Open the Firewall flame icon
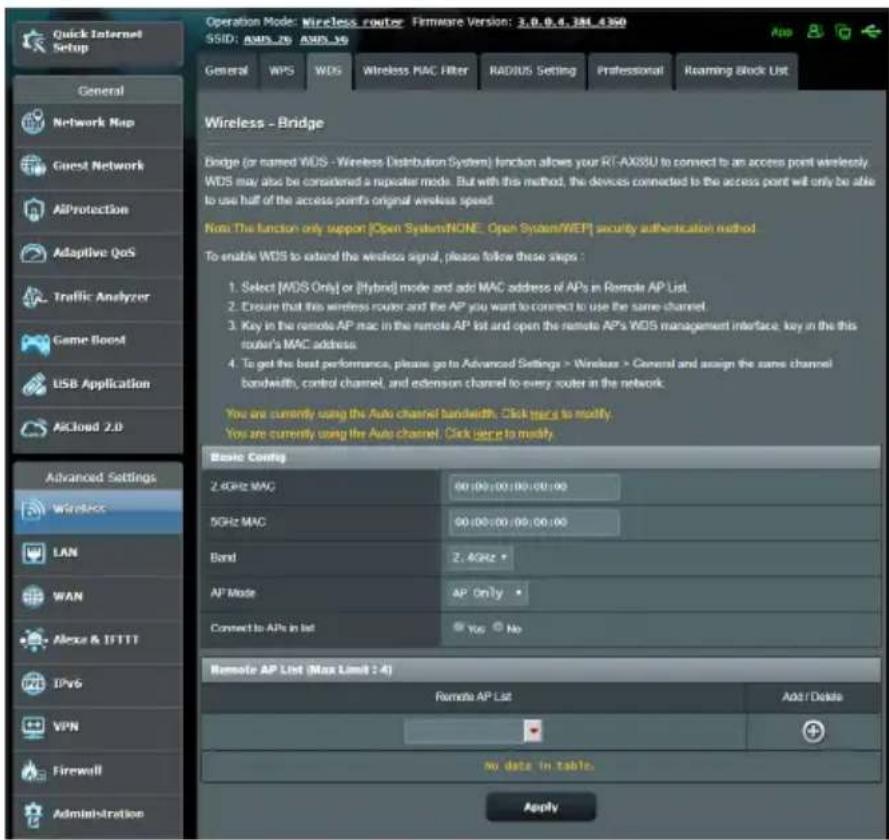Image resolution: width=889 pixels, height=840 pixels. click(32, 771)
